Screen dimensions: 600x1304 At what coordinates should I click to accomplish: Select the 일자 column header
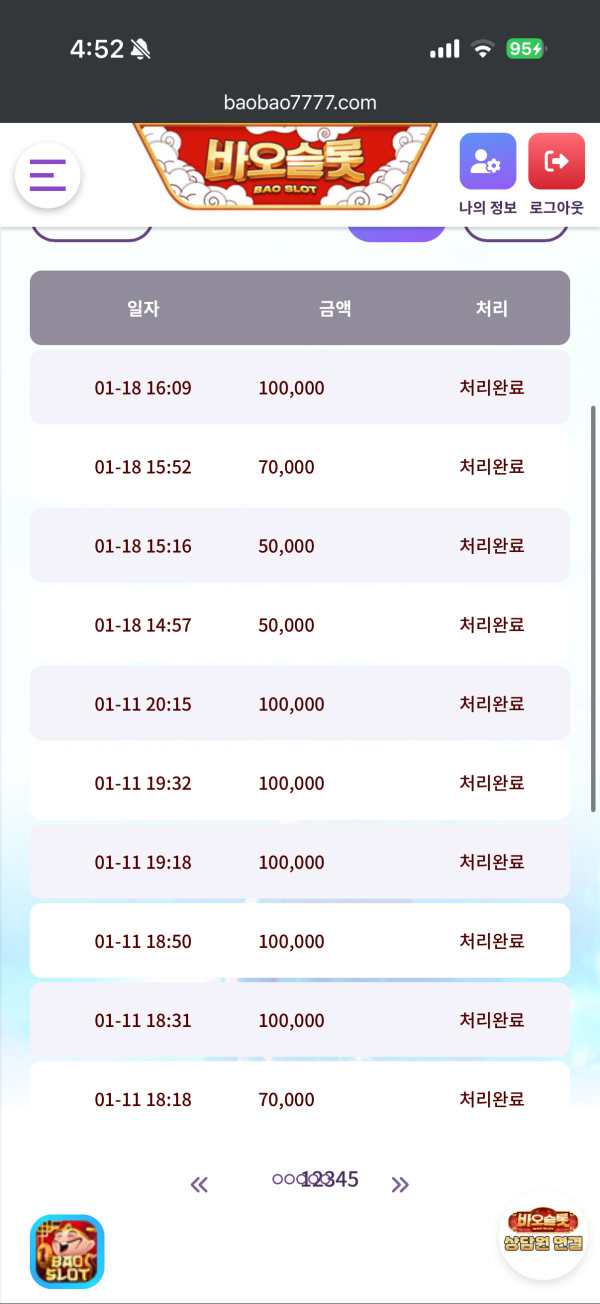pyautogui.click(x=143, y=308)
